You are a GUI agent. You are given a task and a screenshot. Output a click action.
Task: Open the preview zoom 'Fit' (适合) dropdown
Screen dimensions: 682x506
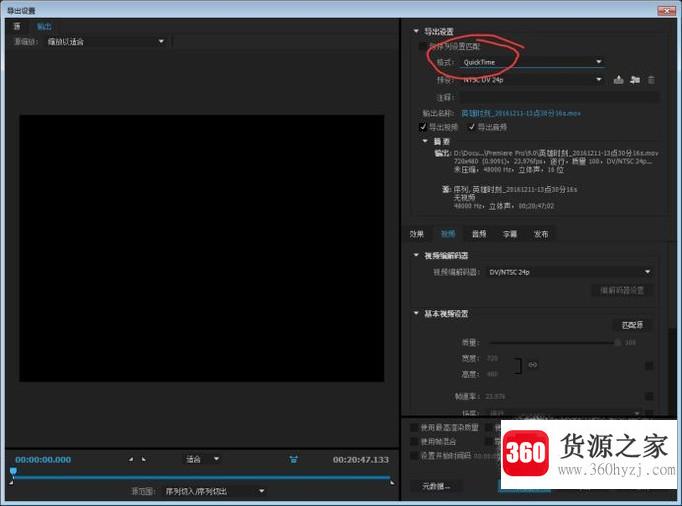[x=203, y=459]
